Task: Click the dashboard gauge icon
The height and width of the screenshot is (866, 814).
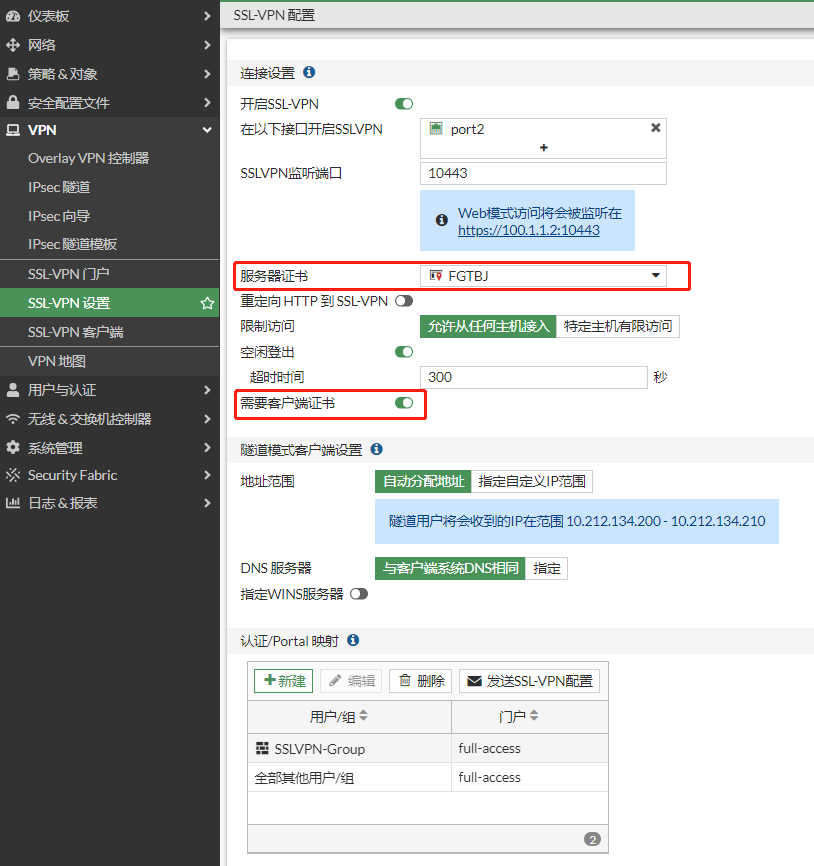Action: 13,16
